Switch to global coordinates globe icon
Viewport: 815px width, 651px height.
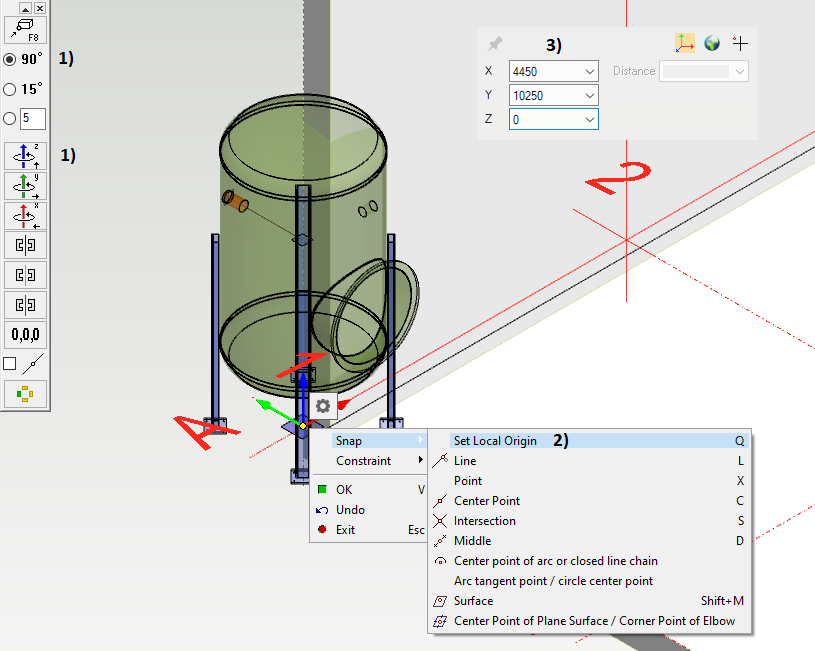coord(712,43)
